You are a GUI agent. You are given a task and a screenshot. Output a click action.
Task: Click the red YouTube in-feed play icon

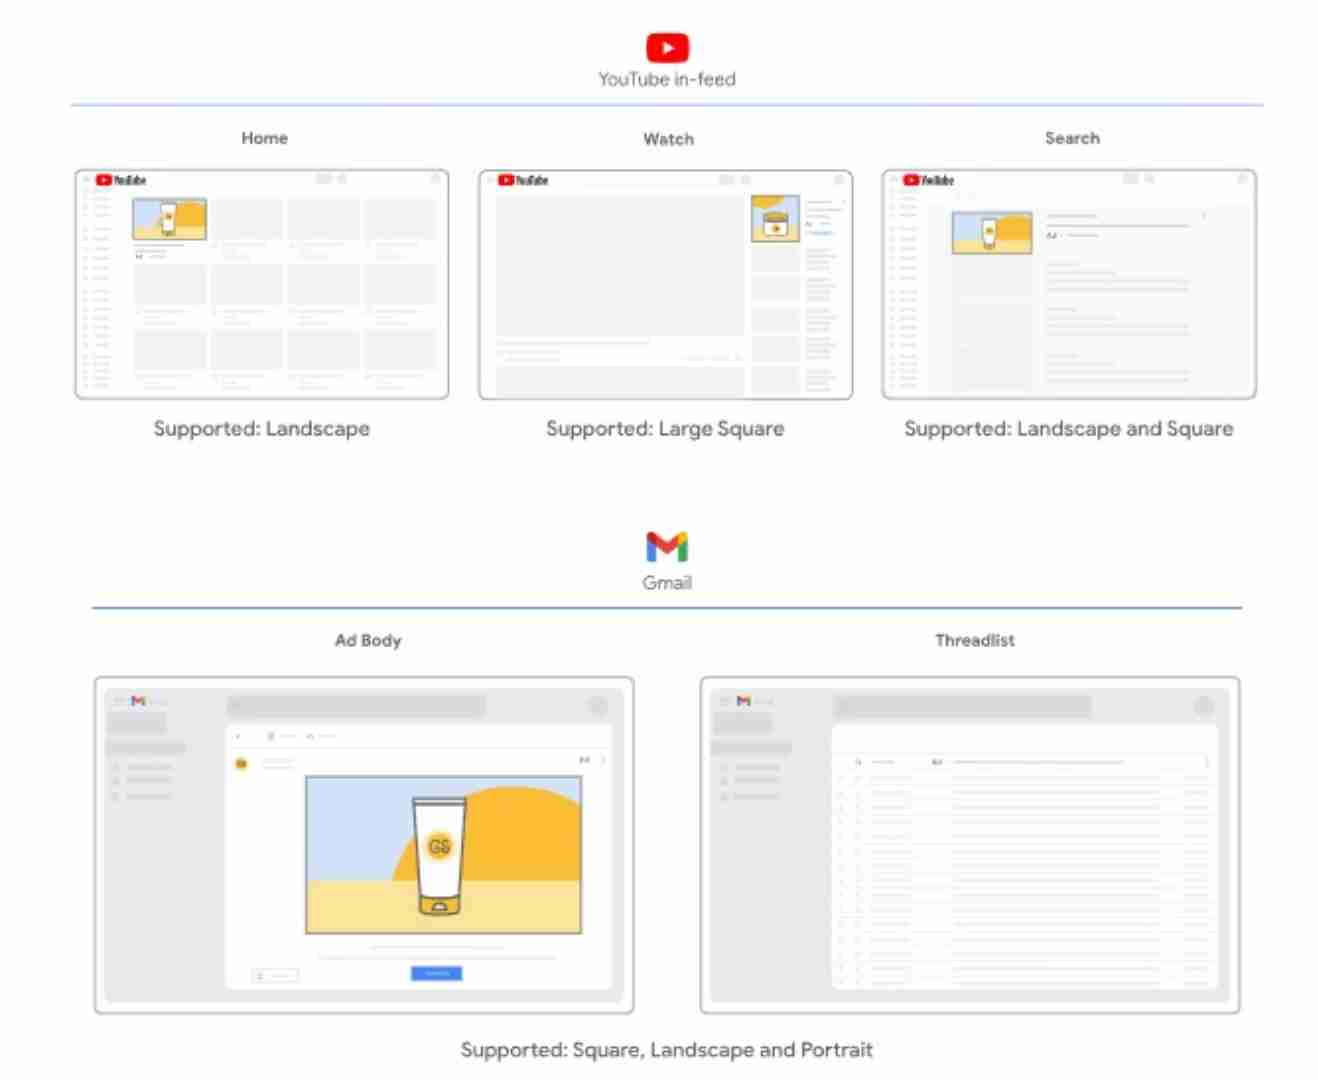(x=667, y=48)
